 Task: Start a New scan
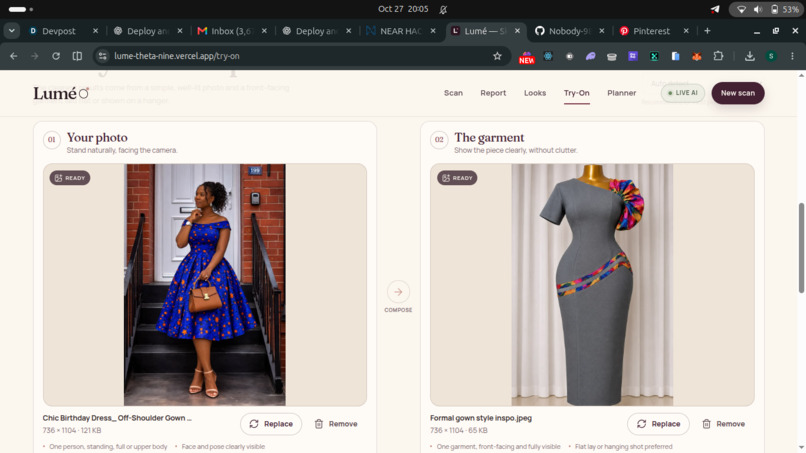point(738,93)
